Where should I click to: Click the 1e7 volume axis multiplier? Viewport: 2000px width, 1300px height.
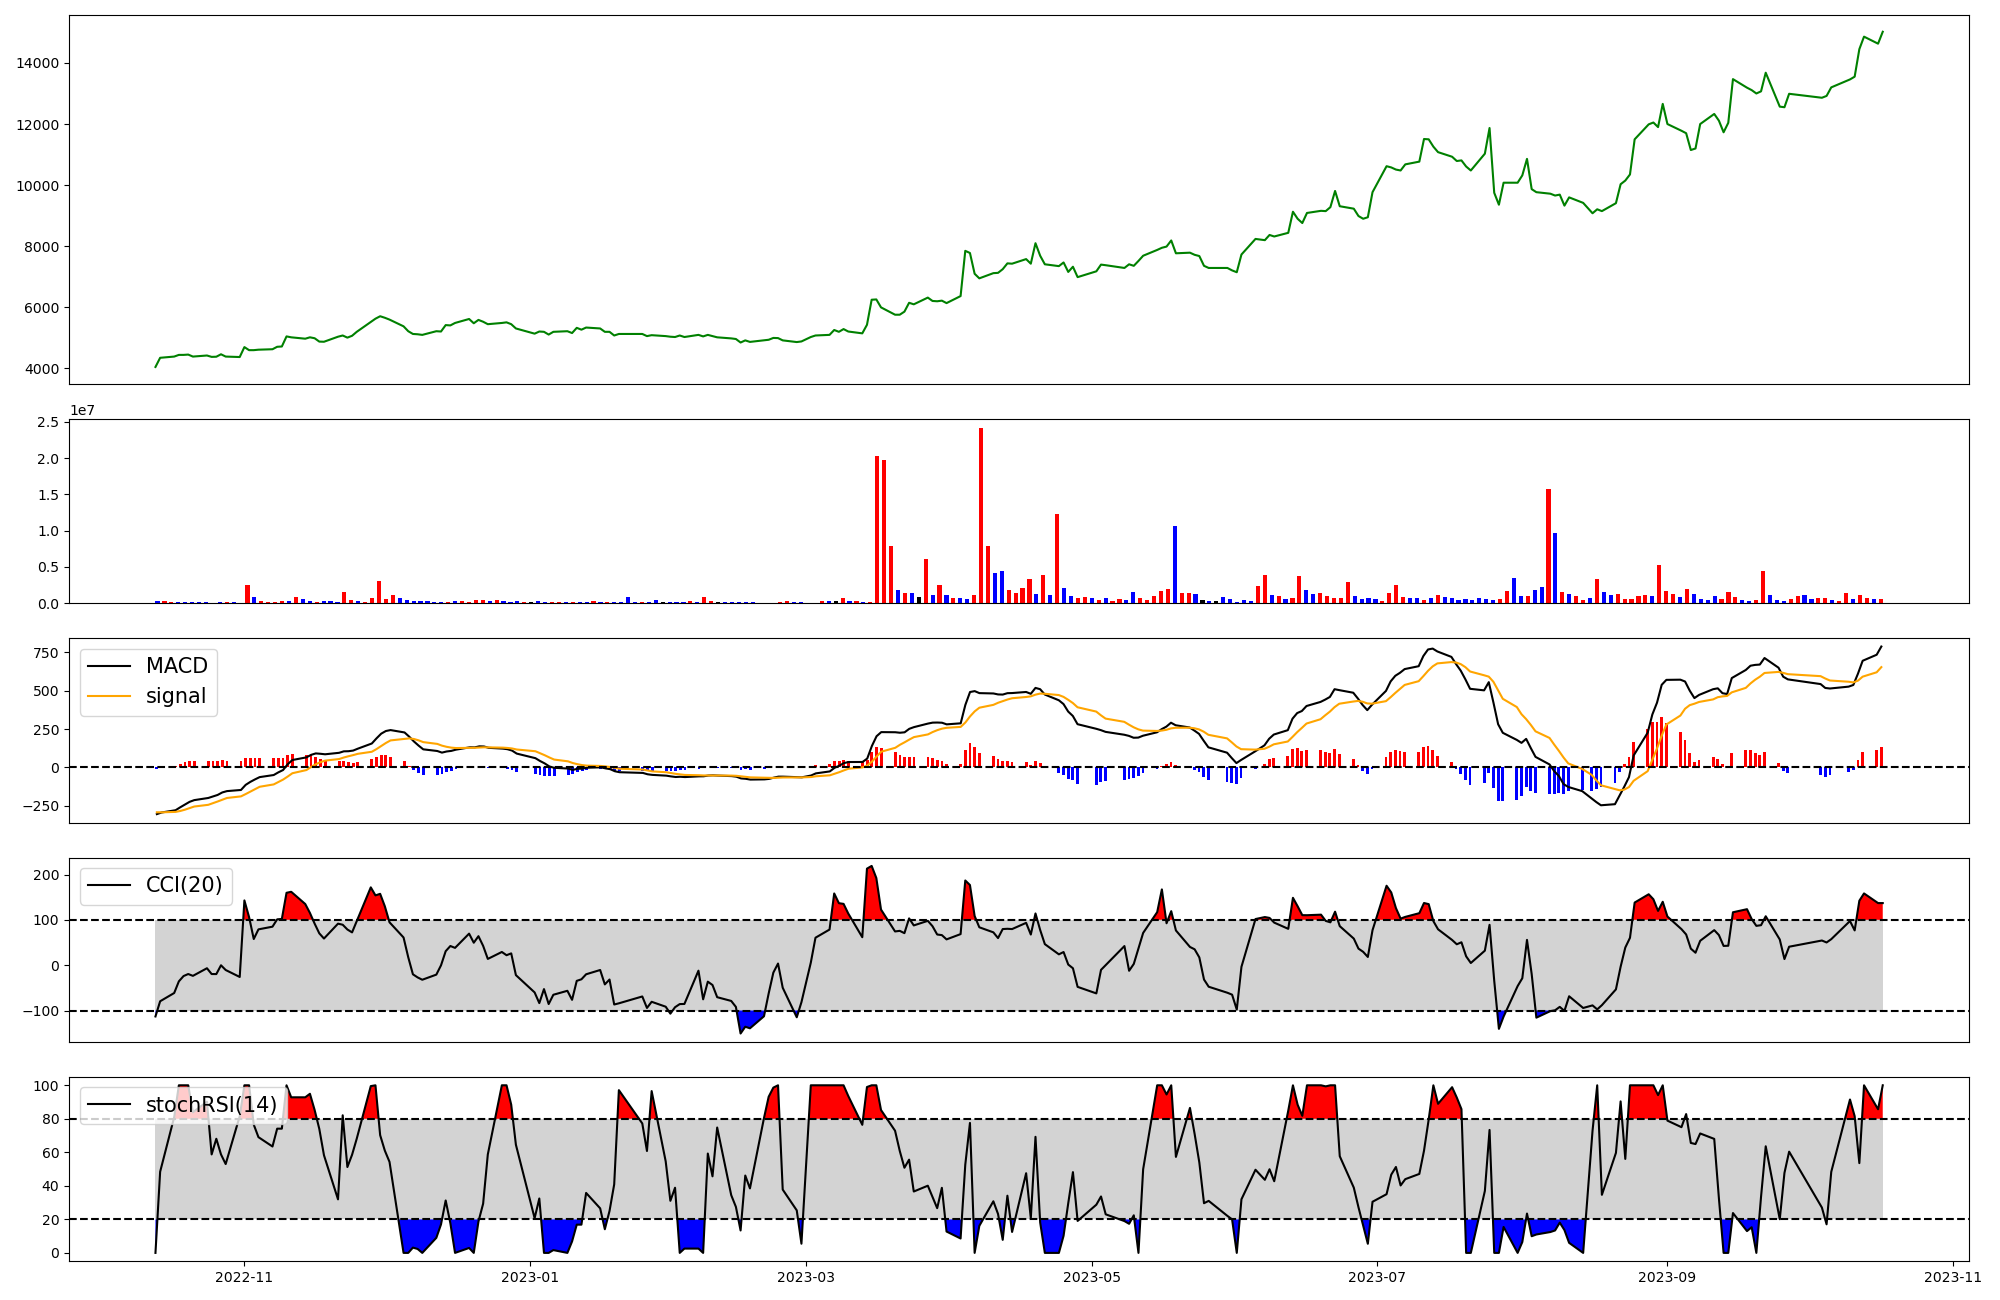coord(83,410)
